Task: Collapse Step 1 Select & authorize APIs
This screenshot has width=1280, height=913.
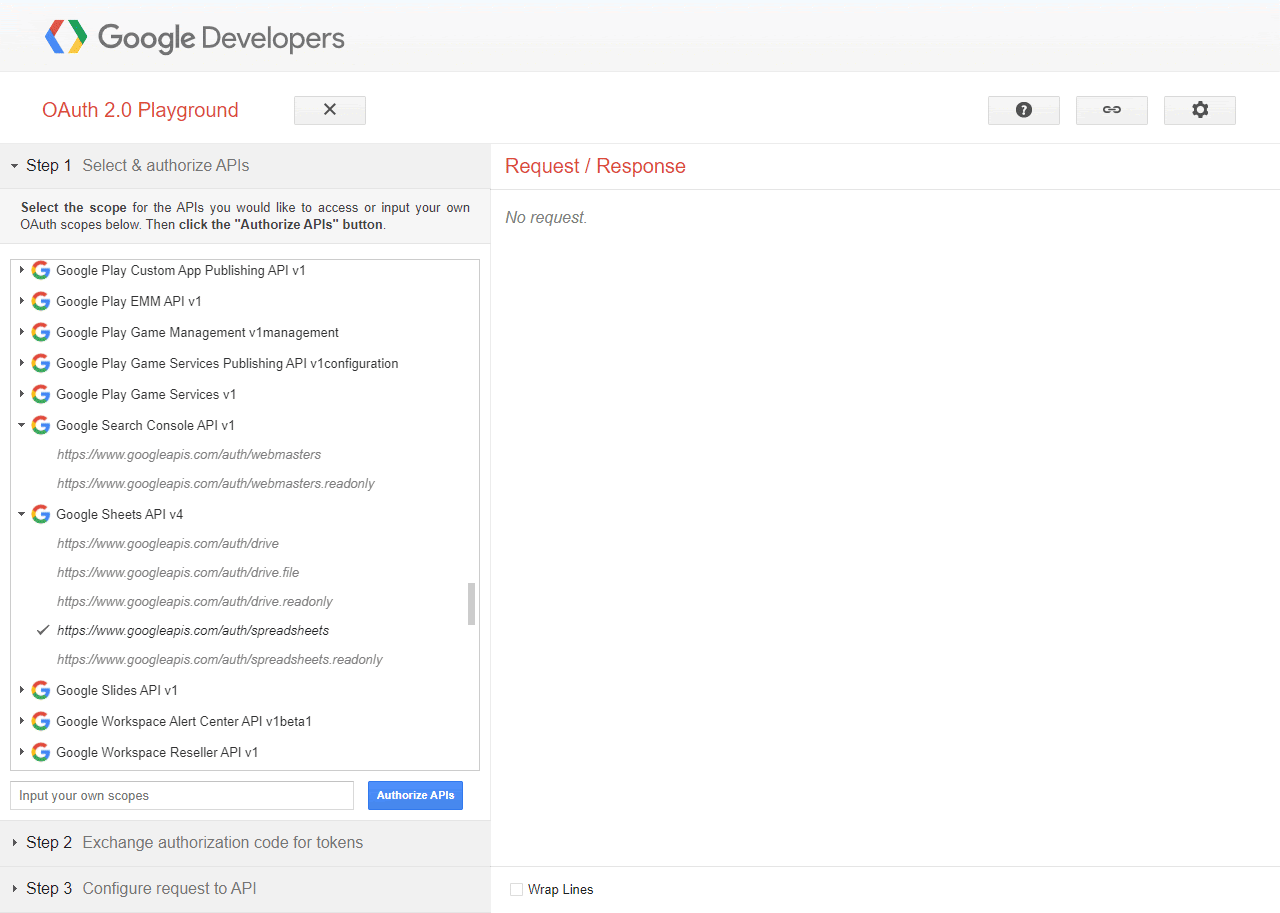Action: pyautogui.click(x=245, y=165)
